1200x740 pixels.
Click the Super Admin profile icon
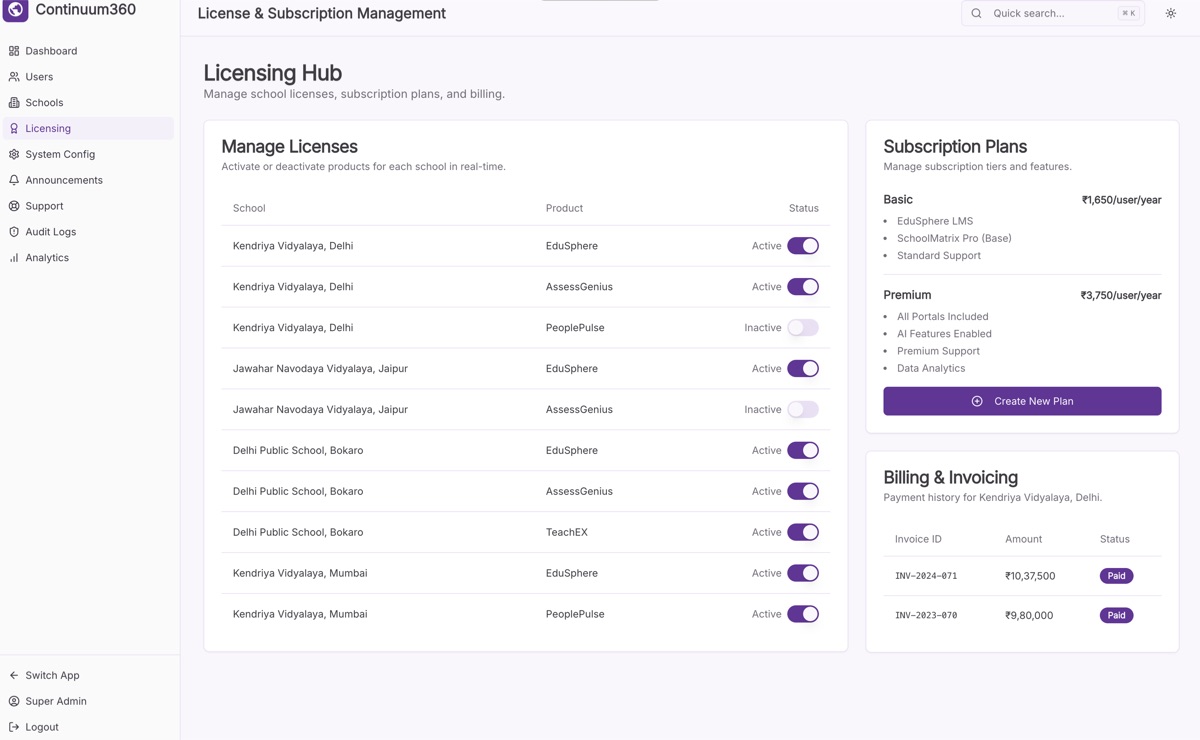tap(14, 702)
